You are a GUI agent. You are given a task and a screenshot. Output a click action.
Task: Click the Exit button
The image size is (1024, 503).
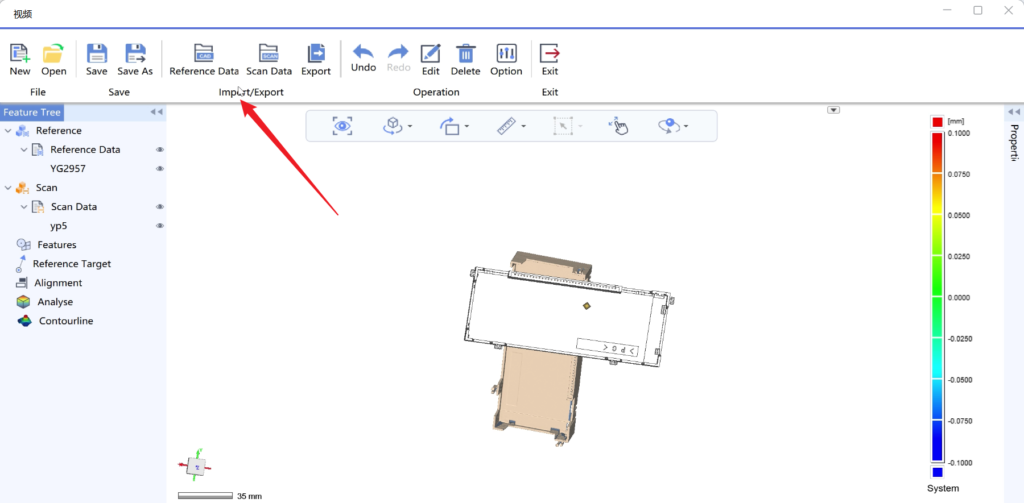click(549, 53)
